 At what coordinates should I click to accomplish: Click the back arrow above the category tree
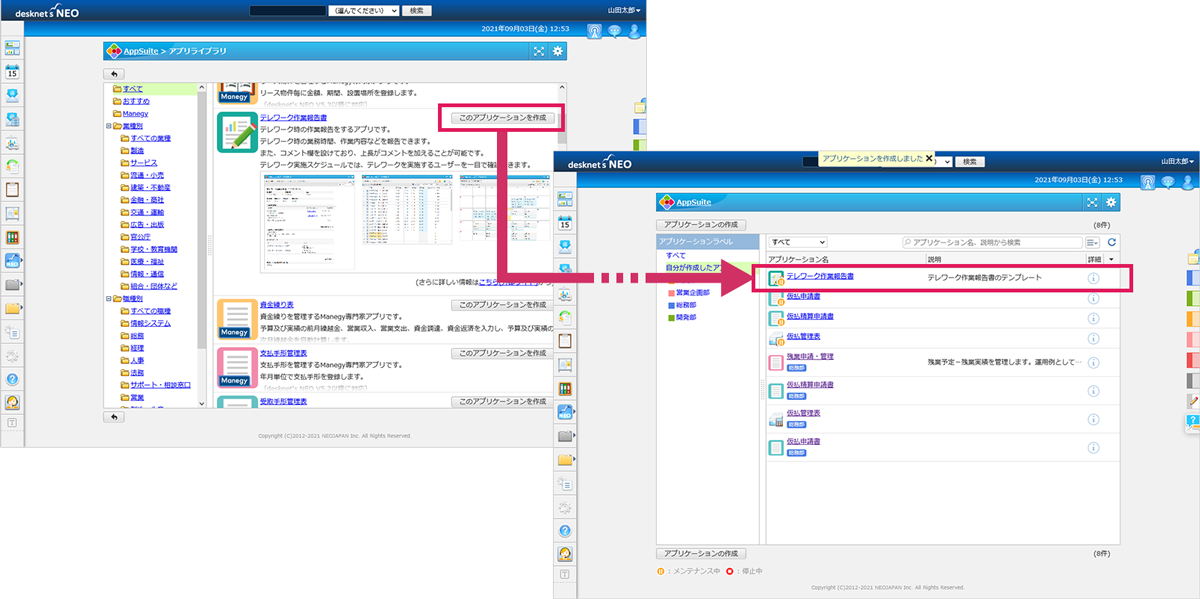coord(115,74)
